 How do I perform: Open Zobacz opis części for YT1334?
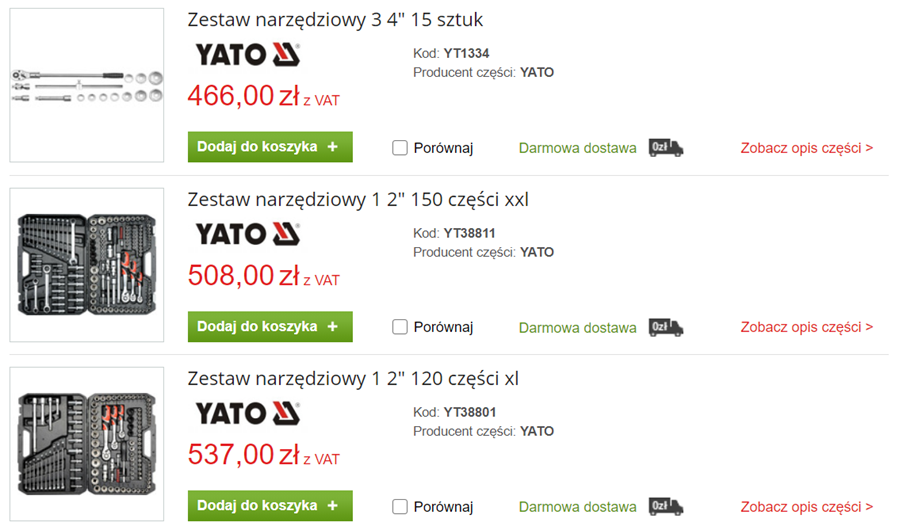tap(806, 148)
